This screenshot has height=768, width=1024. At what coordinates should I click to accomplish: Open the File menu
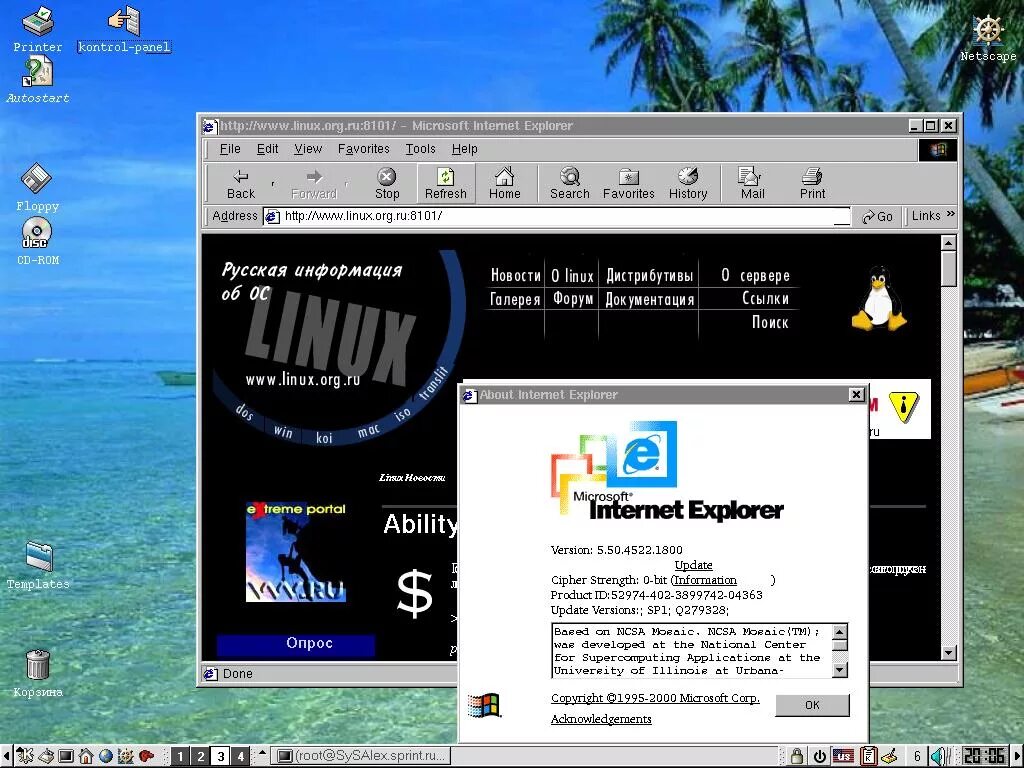point(230,149)
